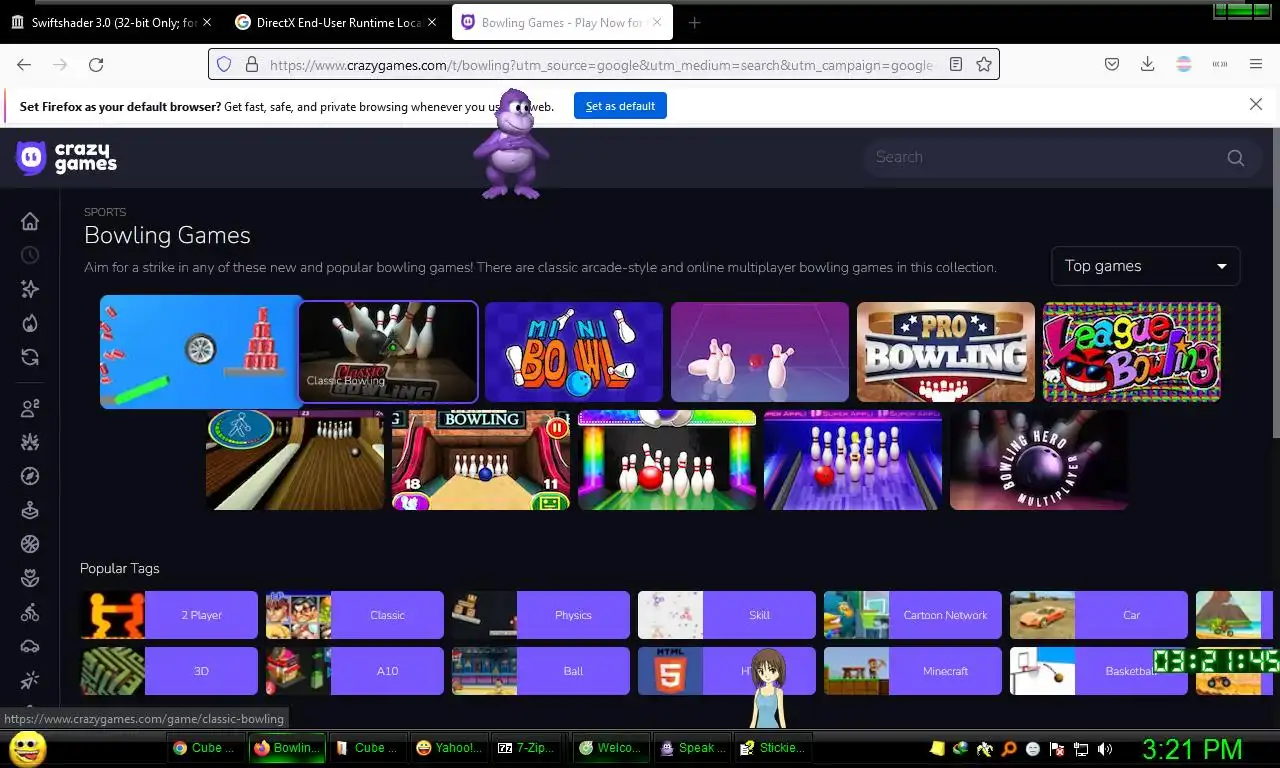Image resolution: width=1280 pixels, height=768 pixels.
Task: Toggle reader view icon in address bar
Action: pos(956,64)
